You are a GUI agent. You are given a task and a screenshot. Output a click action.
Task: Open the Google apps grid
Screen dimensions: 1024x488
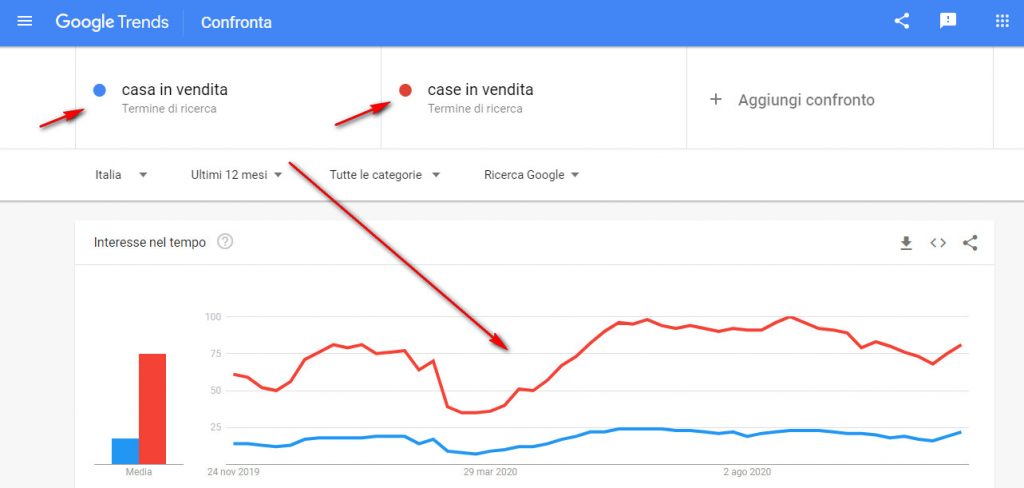click(x=1002, y=22)
